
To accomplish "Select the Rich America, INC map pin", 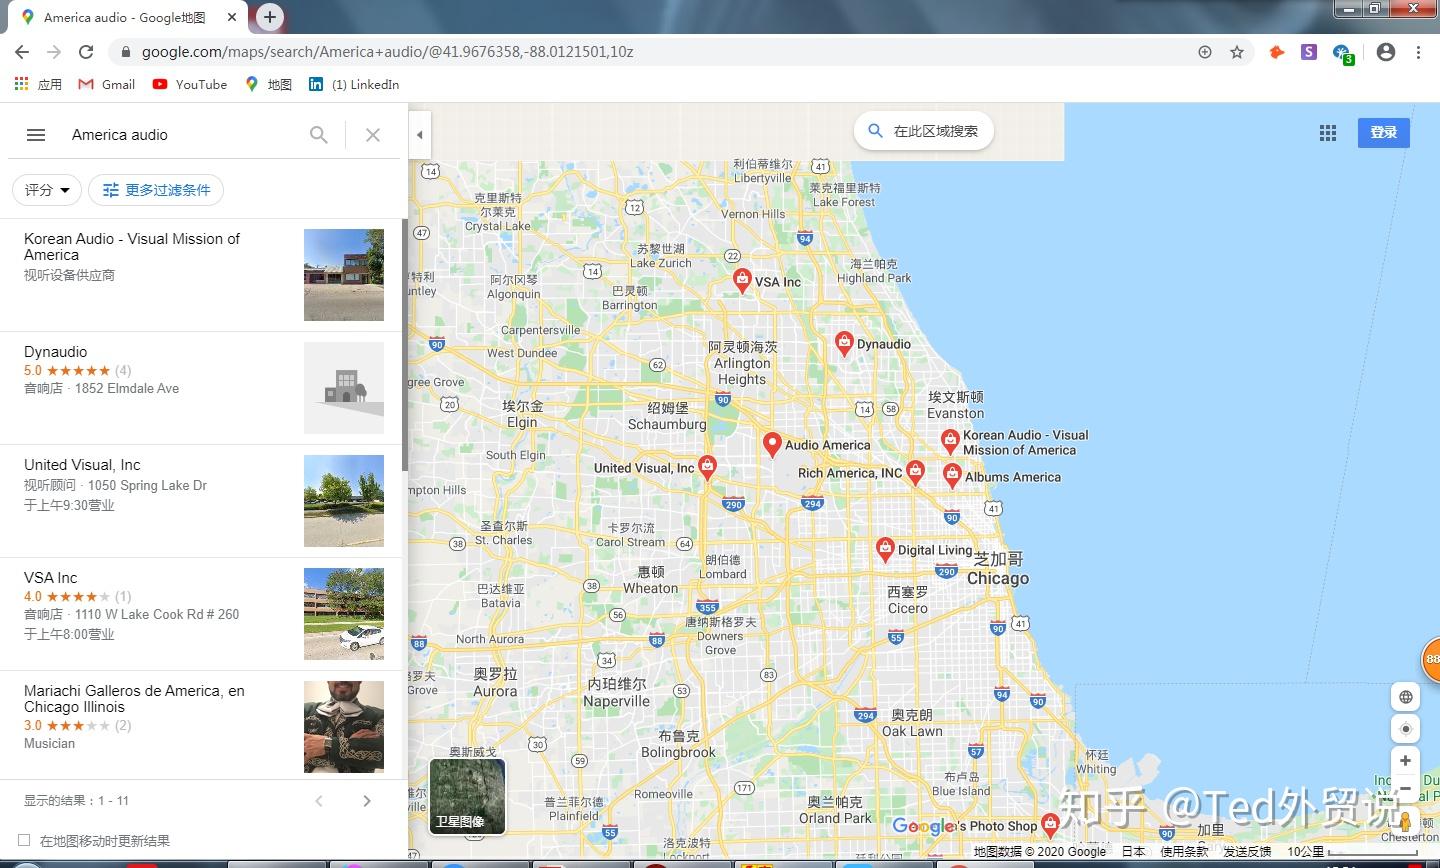I will coord(915,473).
